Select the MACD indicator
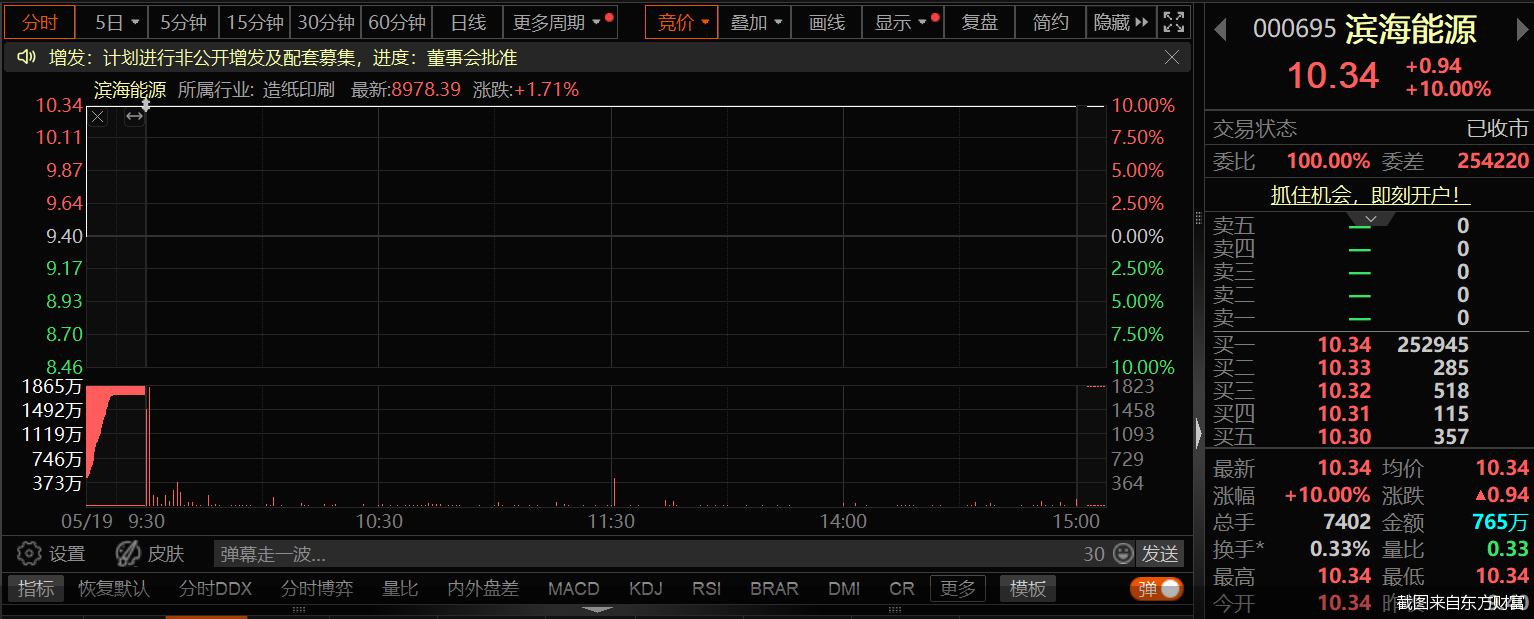Screen dimensions: 1534x619 [574, 589]
